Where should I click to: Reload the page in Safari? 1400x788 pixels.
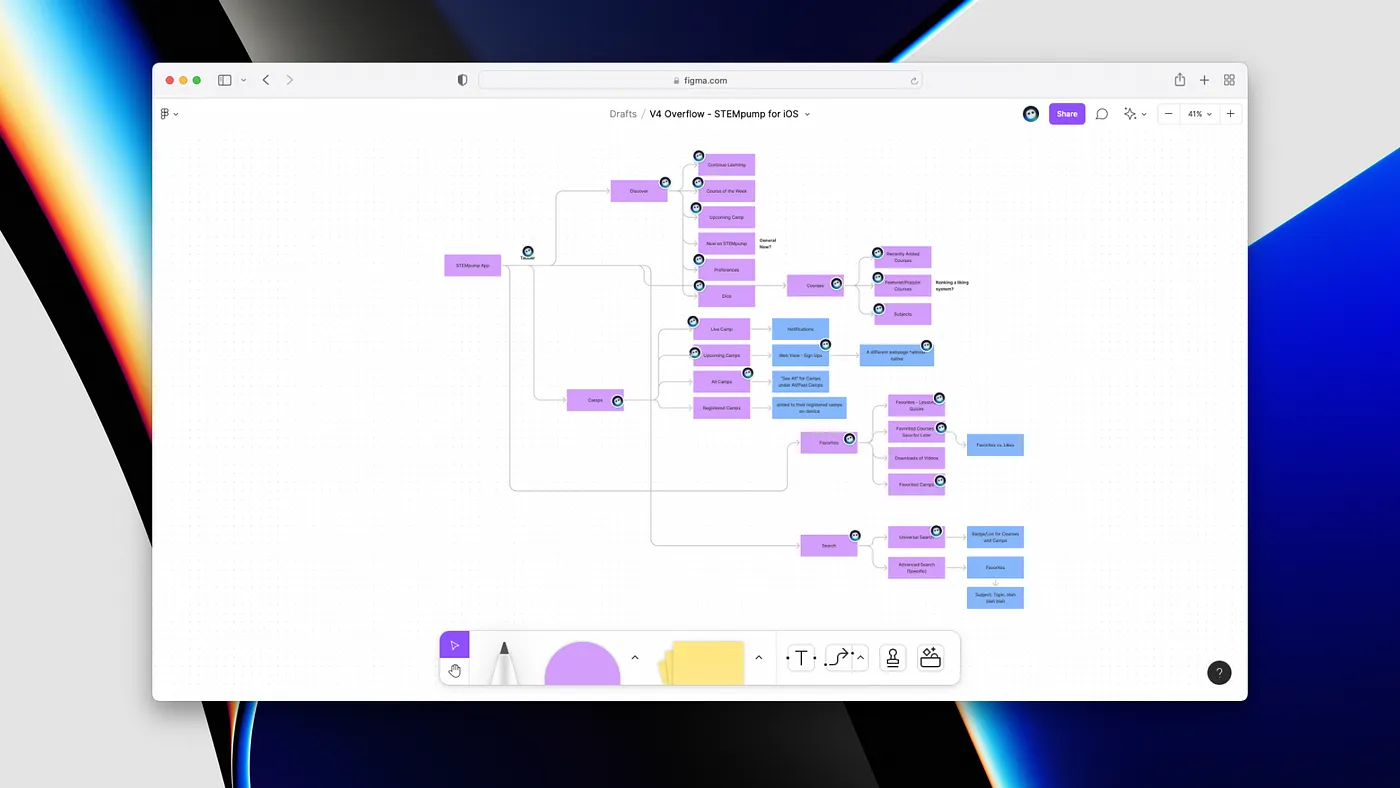point(913,80)
